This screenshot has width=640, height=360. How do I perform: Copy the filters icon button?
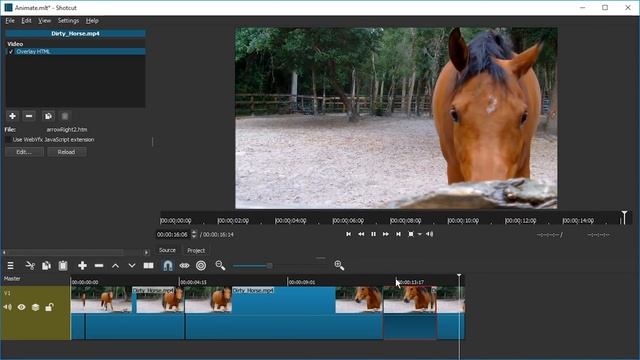coord(48,116)
